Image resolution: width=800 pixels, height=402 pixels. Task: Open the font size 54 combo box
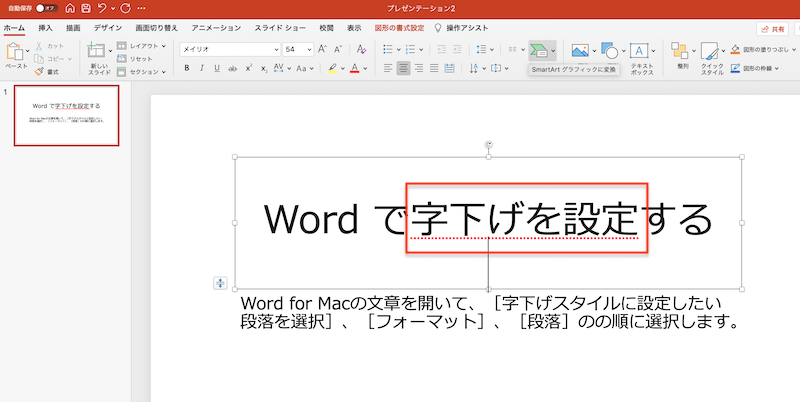(x=298, y=49)
